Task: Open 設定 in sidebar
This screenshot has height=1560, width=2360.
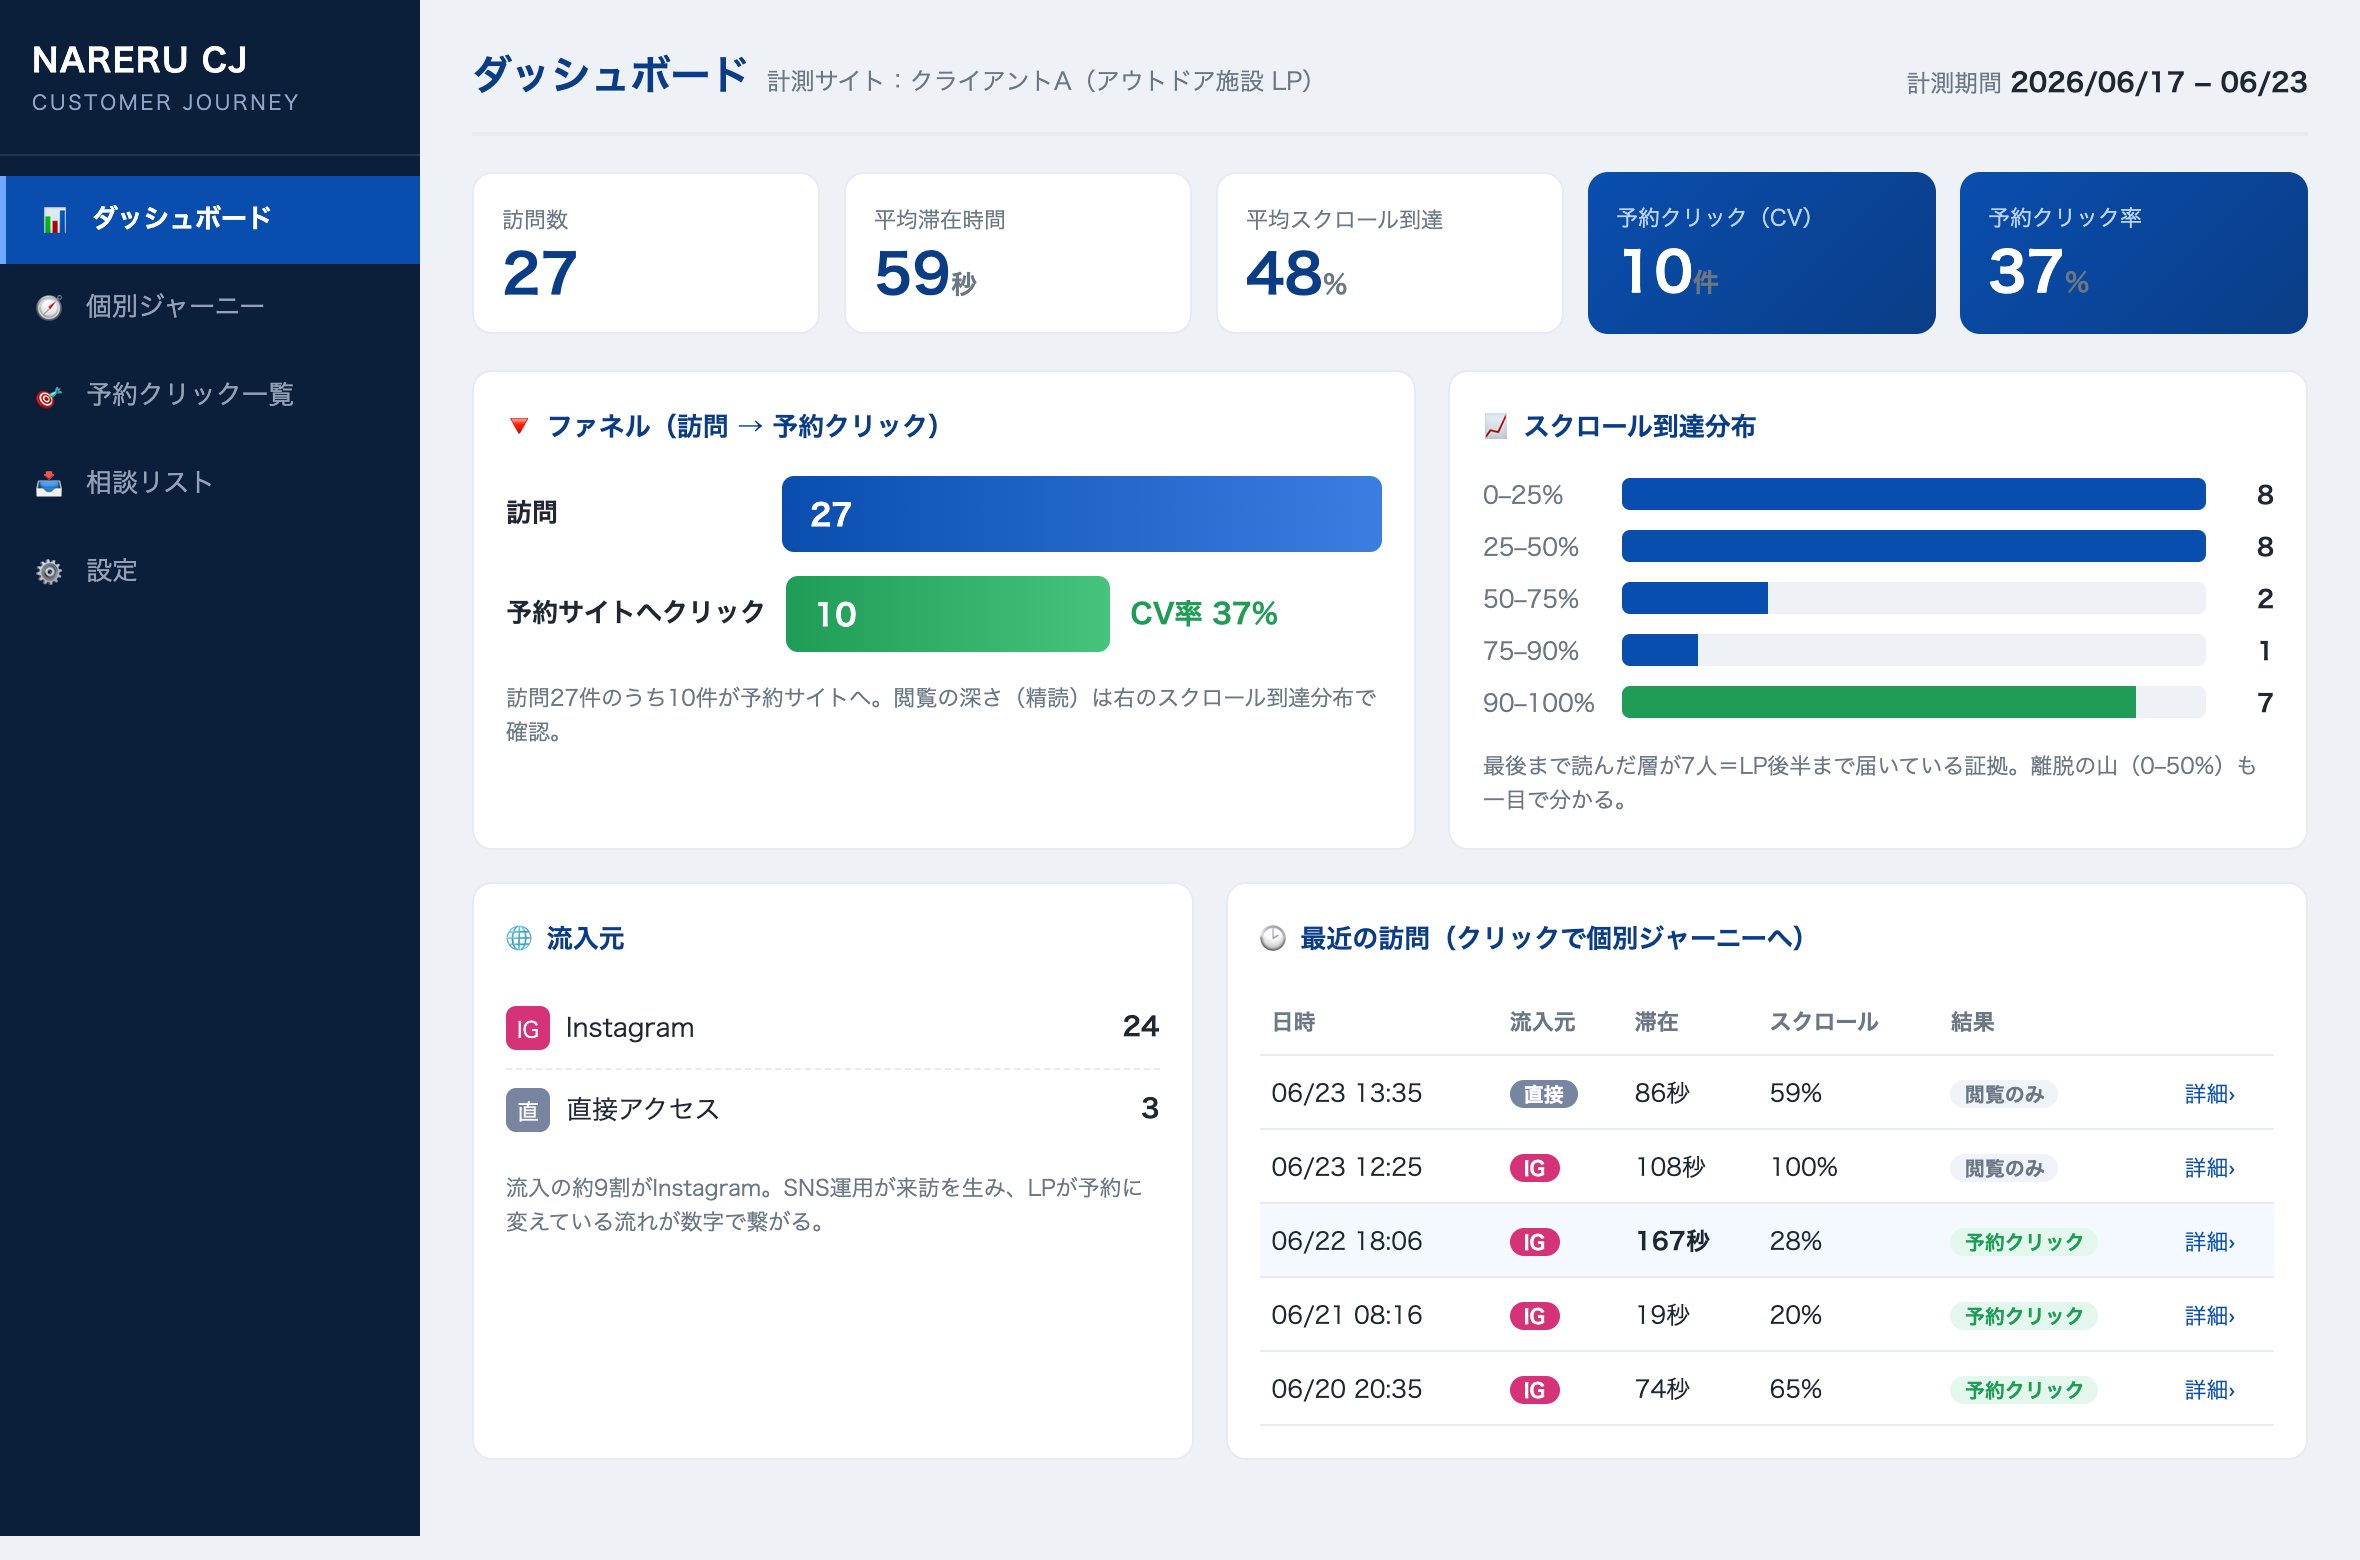Action: pos(210,571)
